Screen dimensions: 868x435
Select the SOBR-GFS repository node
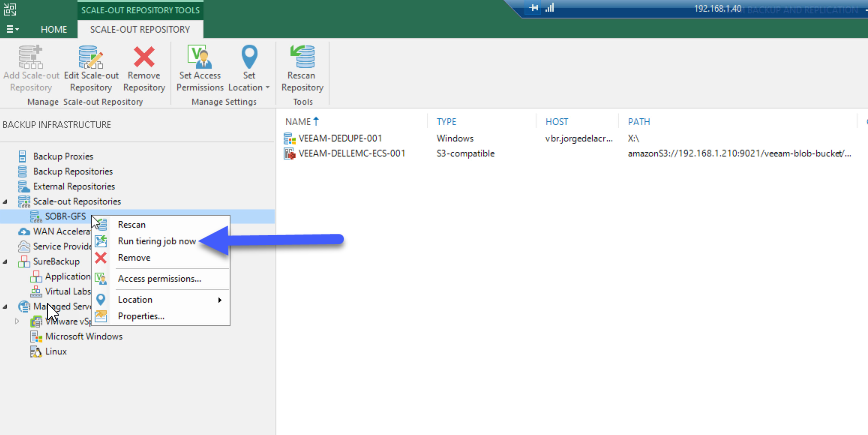point(65,216)
